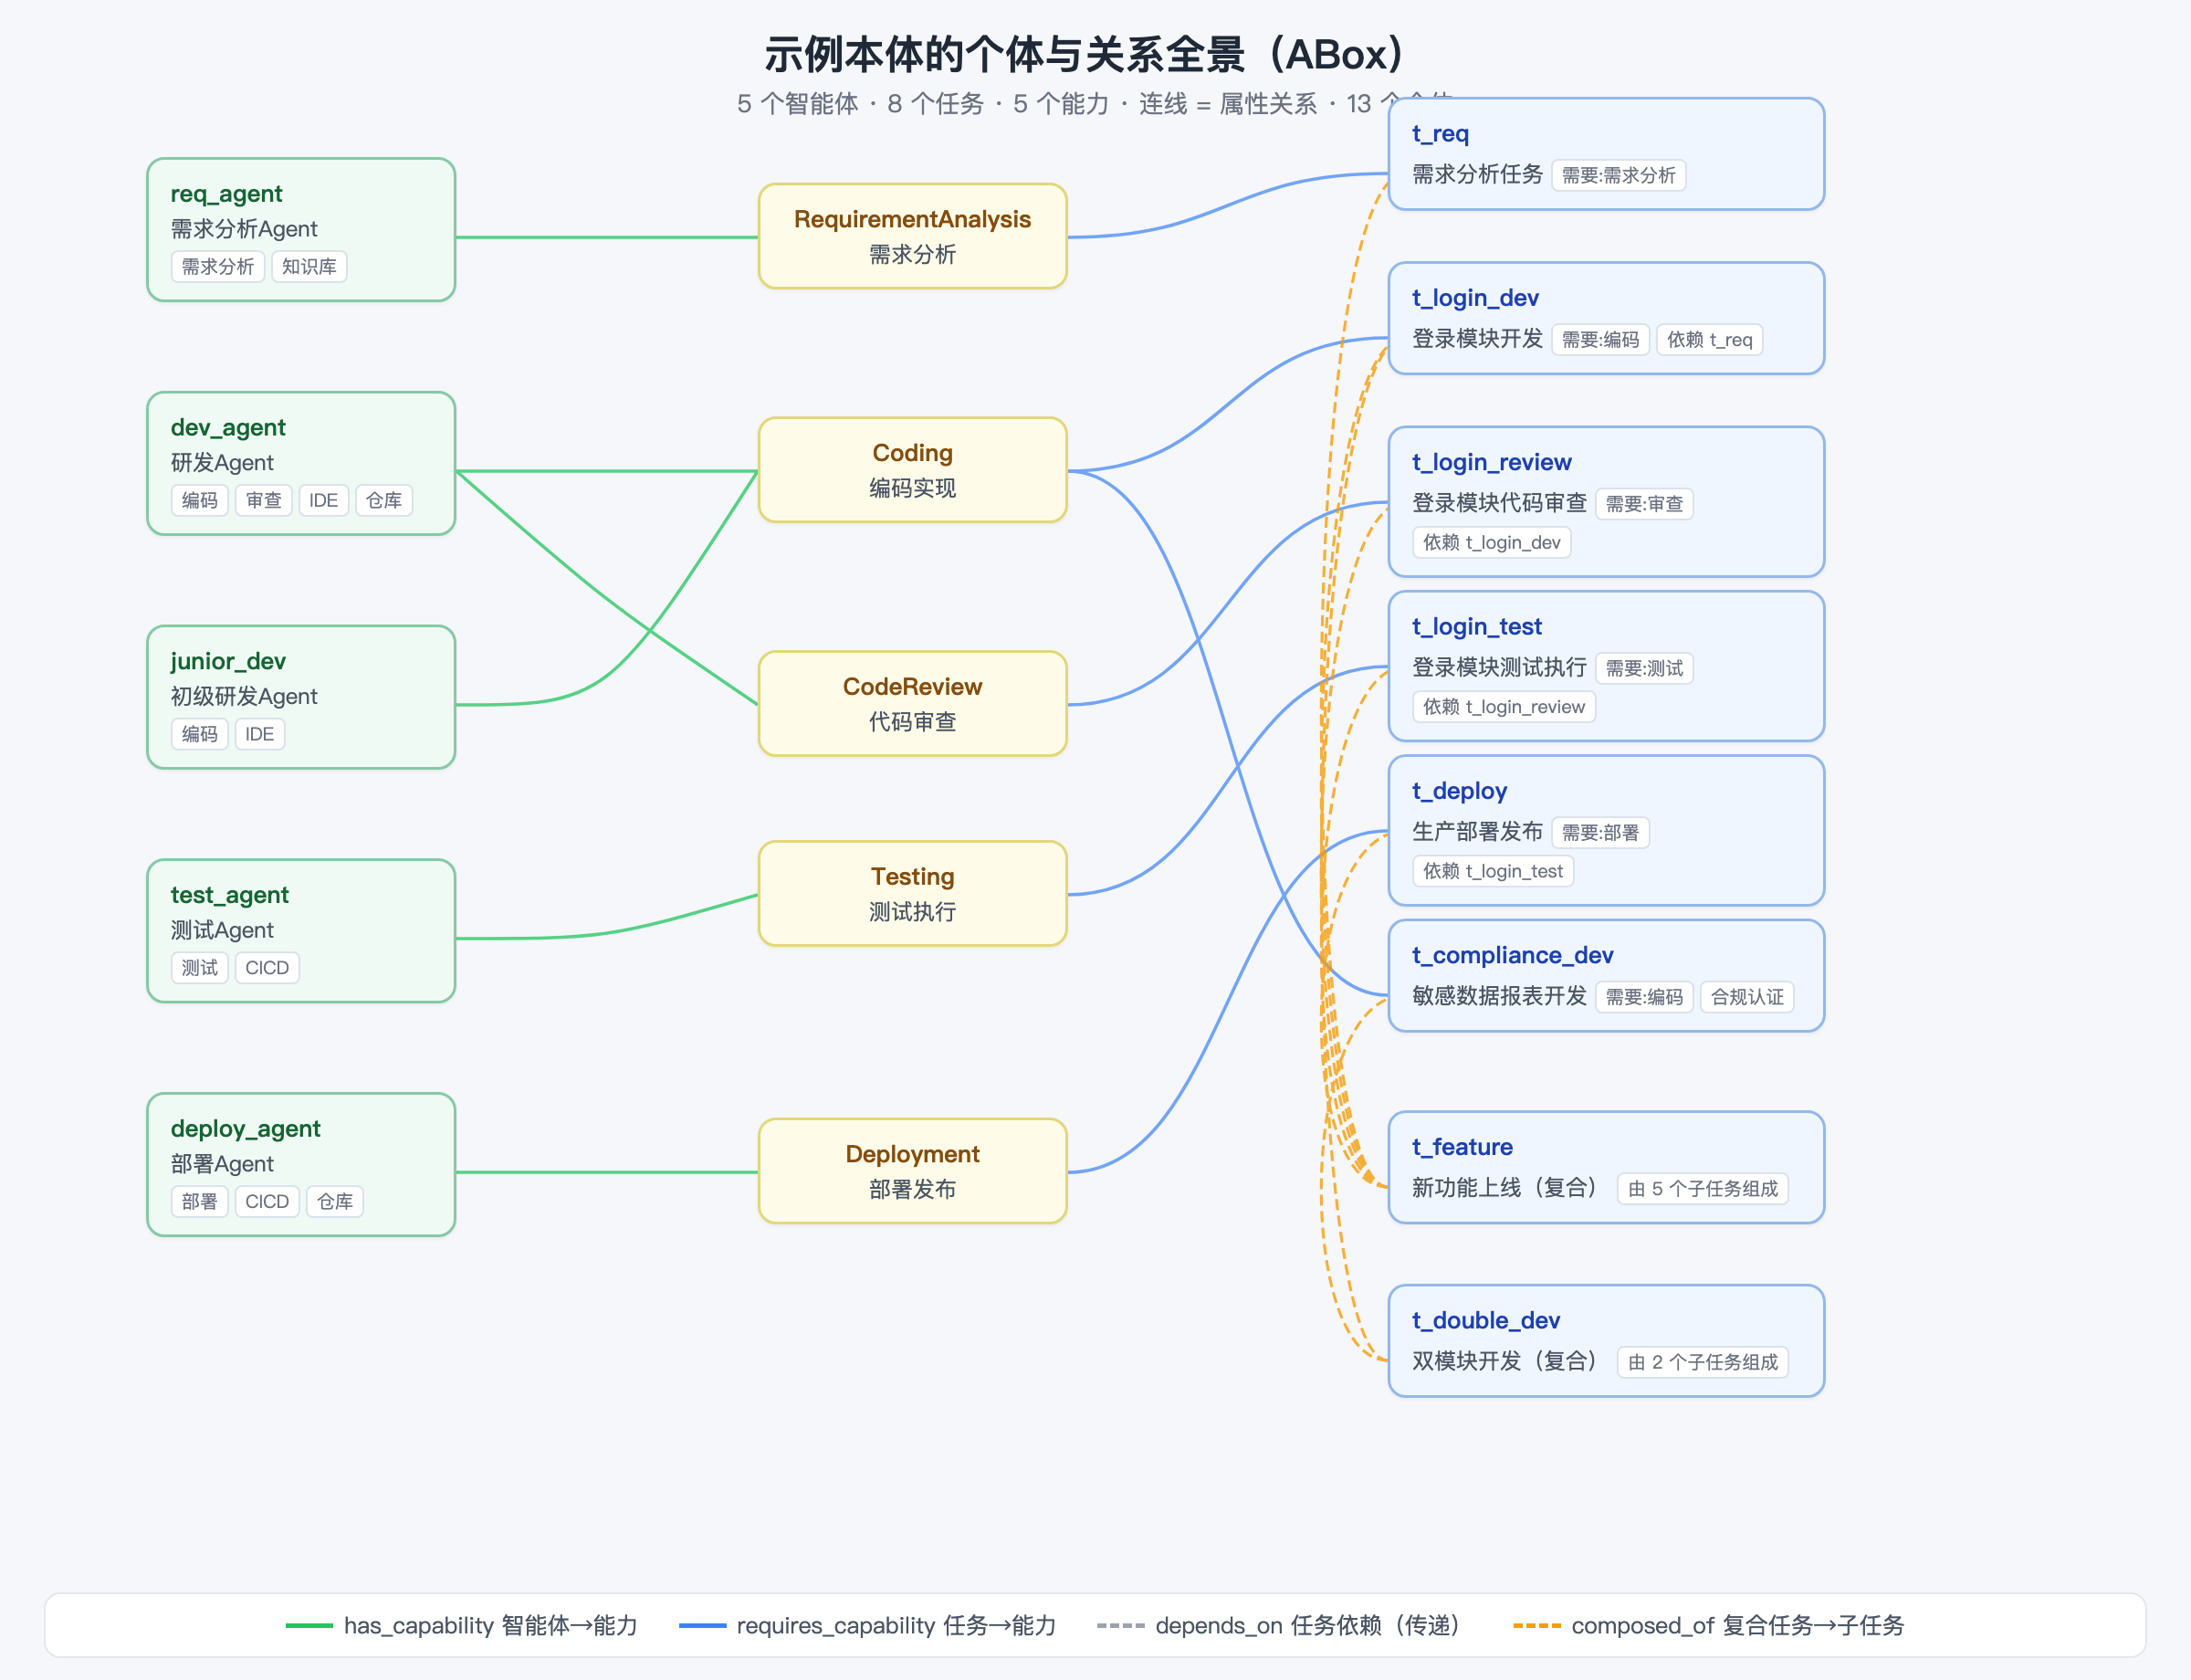Image resolution: width=2191 pixels, height=1680 pixels.
Task: Click the composed_of legend entry
Action: tap(1709, 1625)
